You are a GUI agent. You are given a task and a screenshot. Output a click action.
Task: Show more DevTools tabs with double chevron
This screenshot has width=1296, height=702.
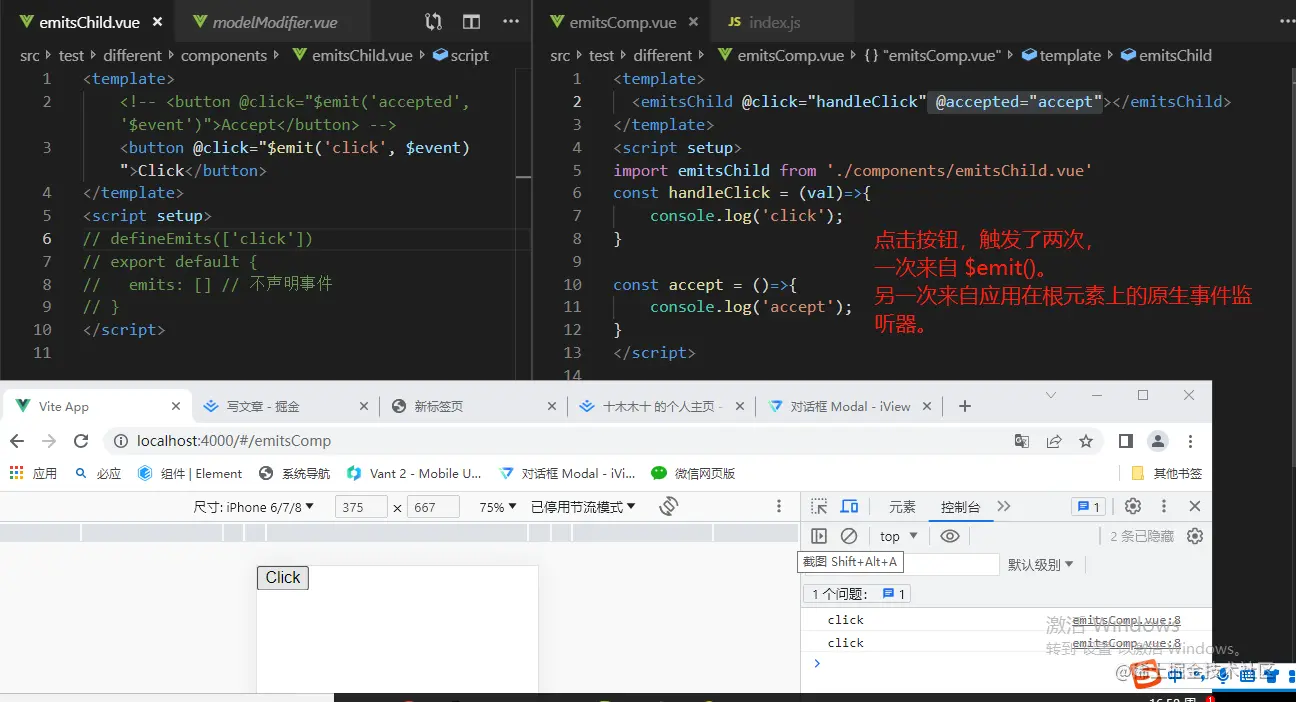(1004, 507)
